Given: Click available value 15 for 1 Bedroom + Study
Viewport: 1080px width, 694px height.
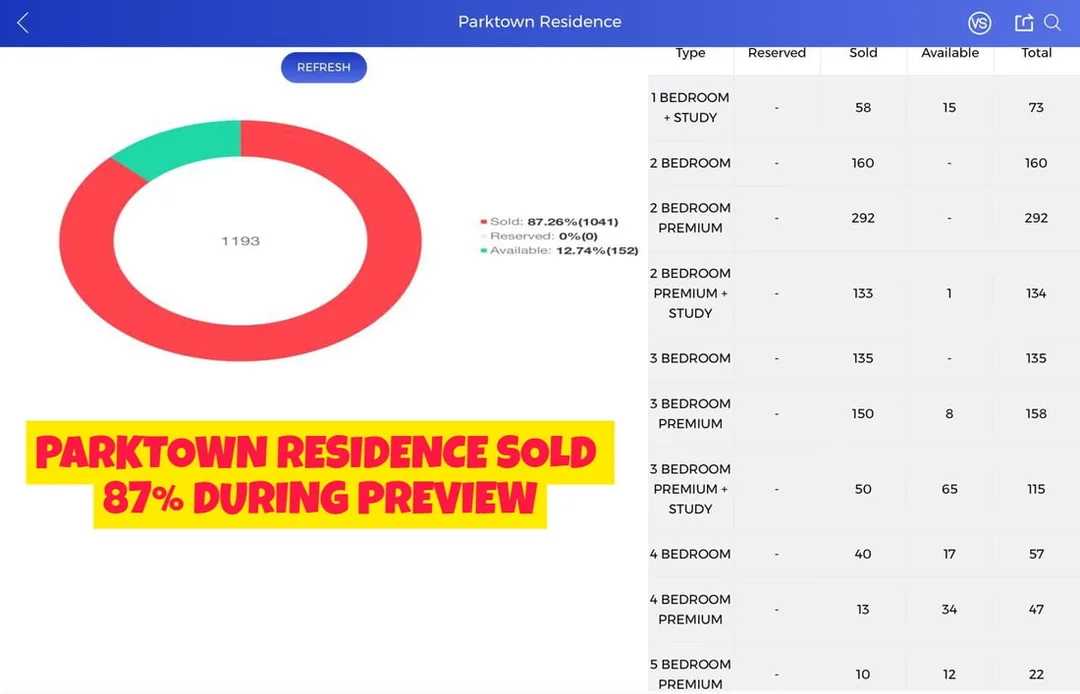Looking at the screenshot, I should (949, 107).
